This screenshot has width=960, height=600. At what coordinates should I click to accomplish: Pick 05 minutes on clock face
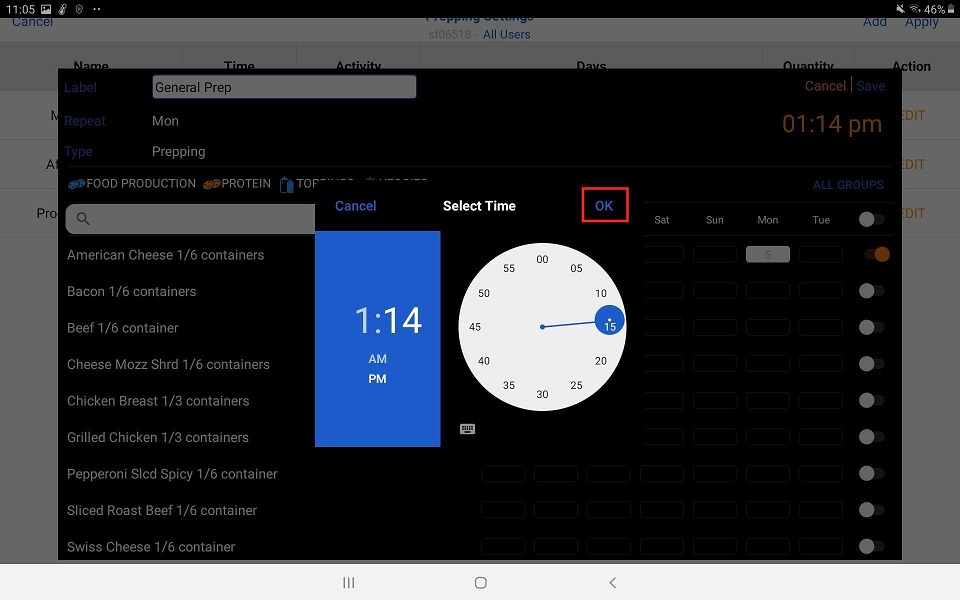pos(576,268)
